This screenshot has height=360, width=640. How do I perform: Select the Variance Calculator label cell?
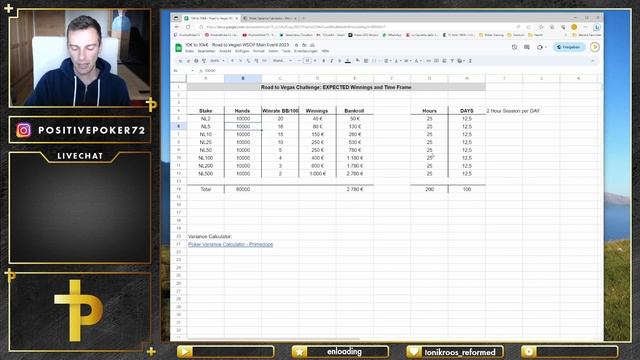(x=209, y=237)
